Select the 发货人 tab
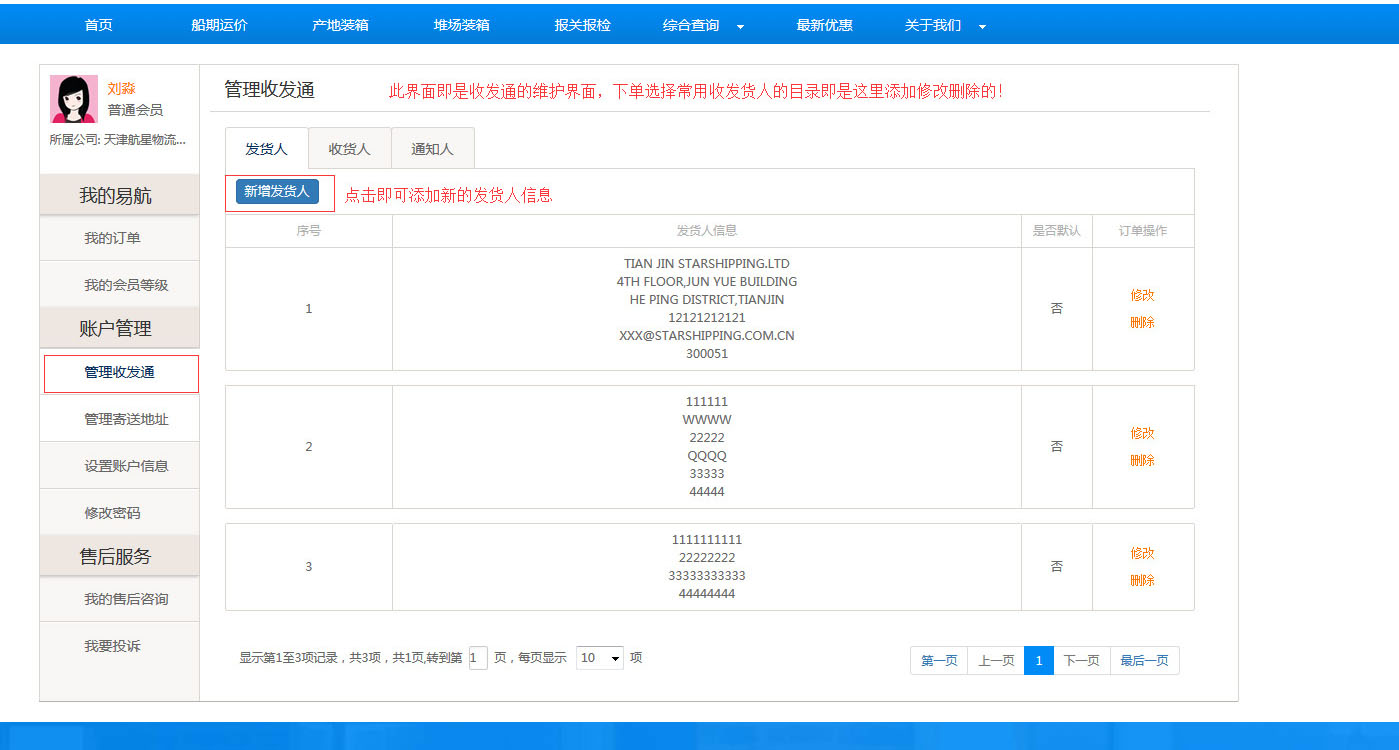 click(266, 149)
